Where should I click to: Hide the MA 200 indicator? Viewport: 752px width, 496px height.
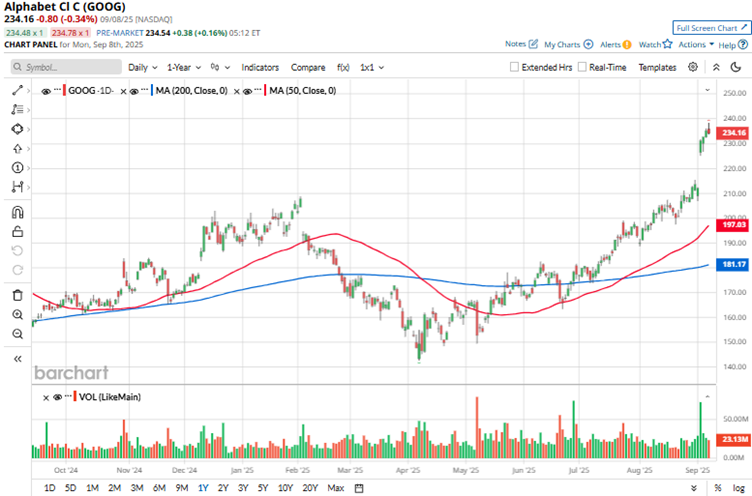pyautogui.click(x=134, y=91)
